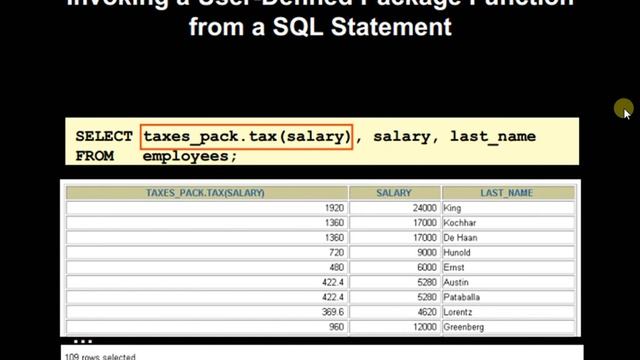This screenshot has height=360, width=640.
Task: Click the SELECT keyword in the SQL statement
Action: tap(104, 136)
